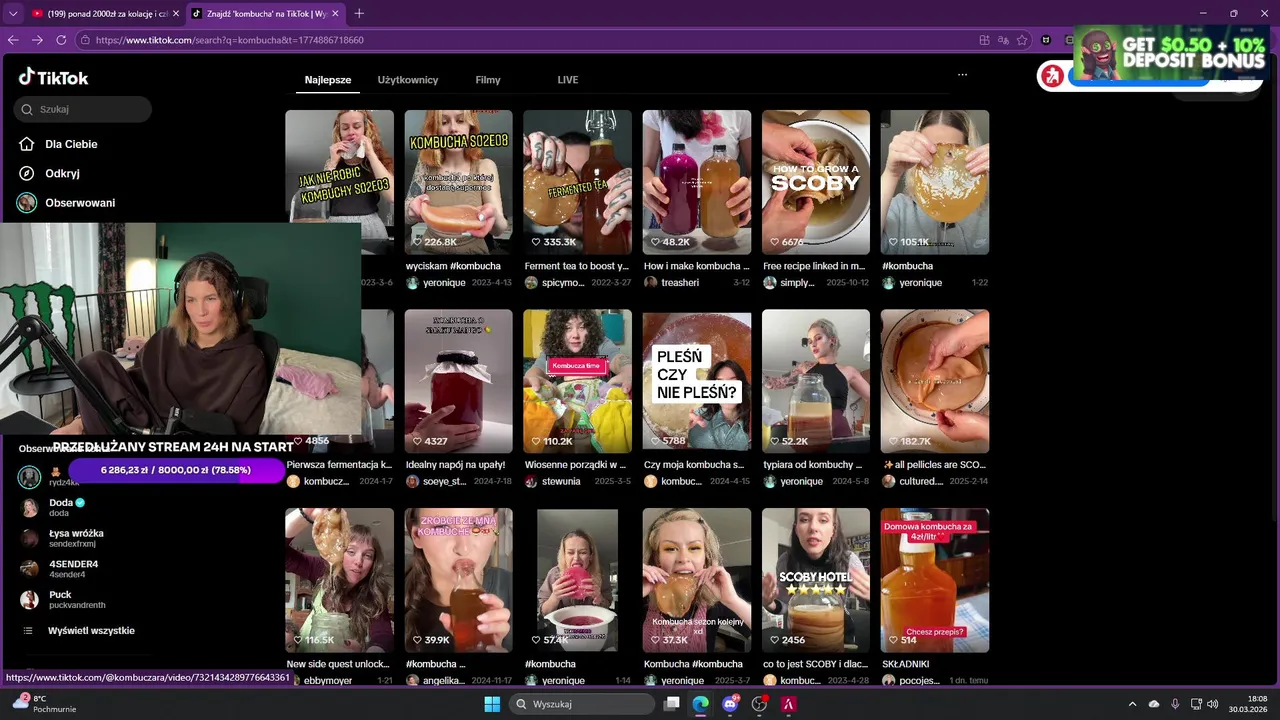Screen dimensions: 1280x720
Task: Switch to the Najlepsze tab
Action: click(x=328, y=80)
